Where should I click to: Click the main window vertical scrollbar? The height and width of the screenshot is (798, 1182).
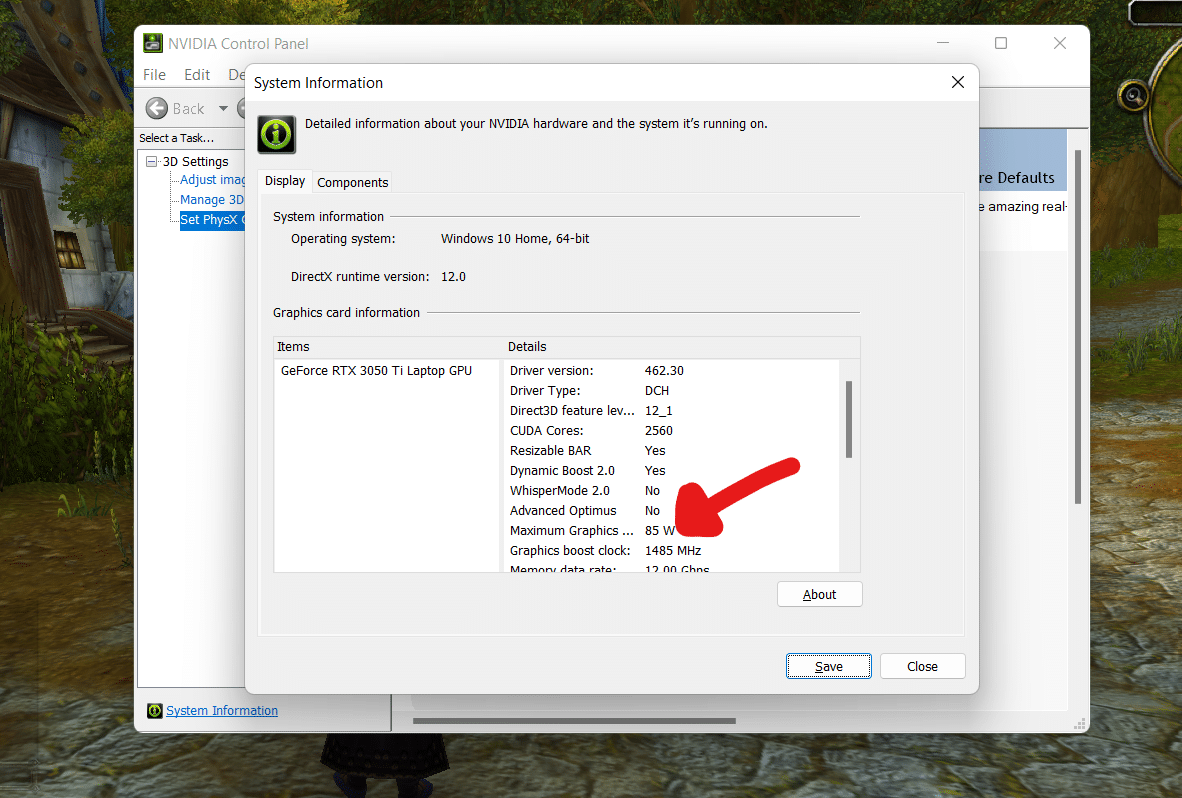coord(1078,326)
